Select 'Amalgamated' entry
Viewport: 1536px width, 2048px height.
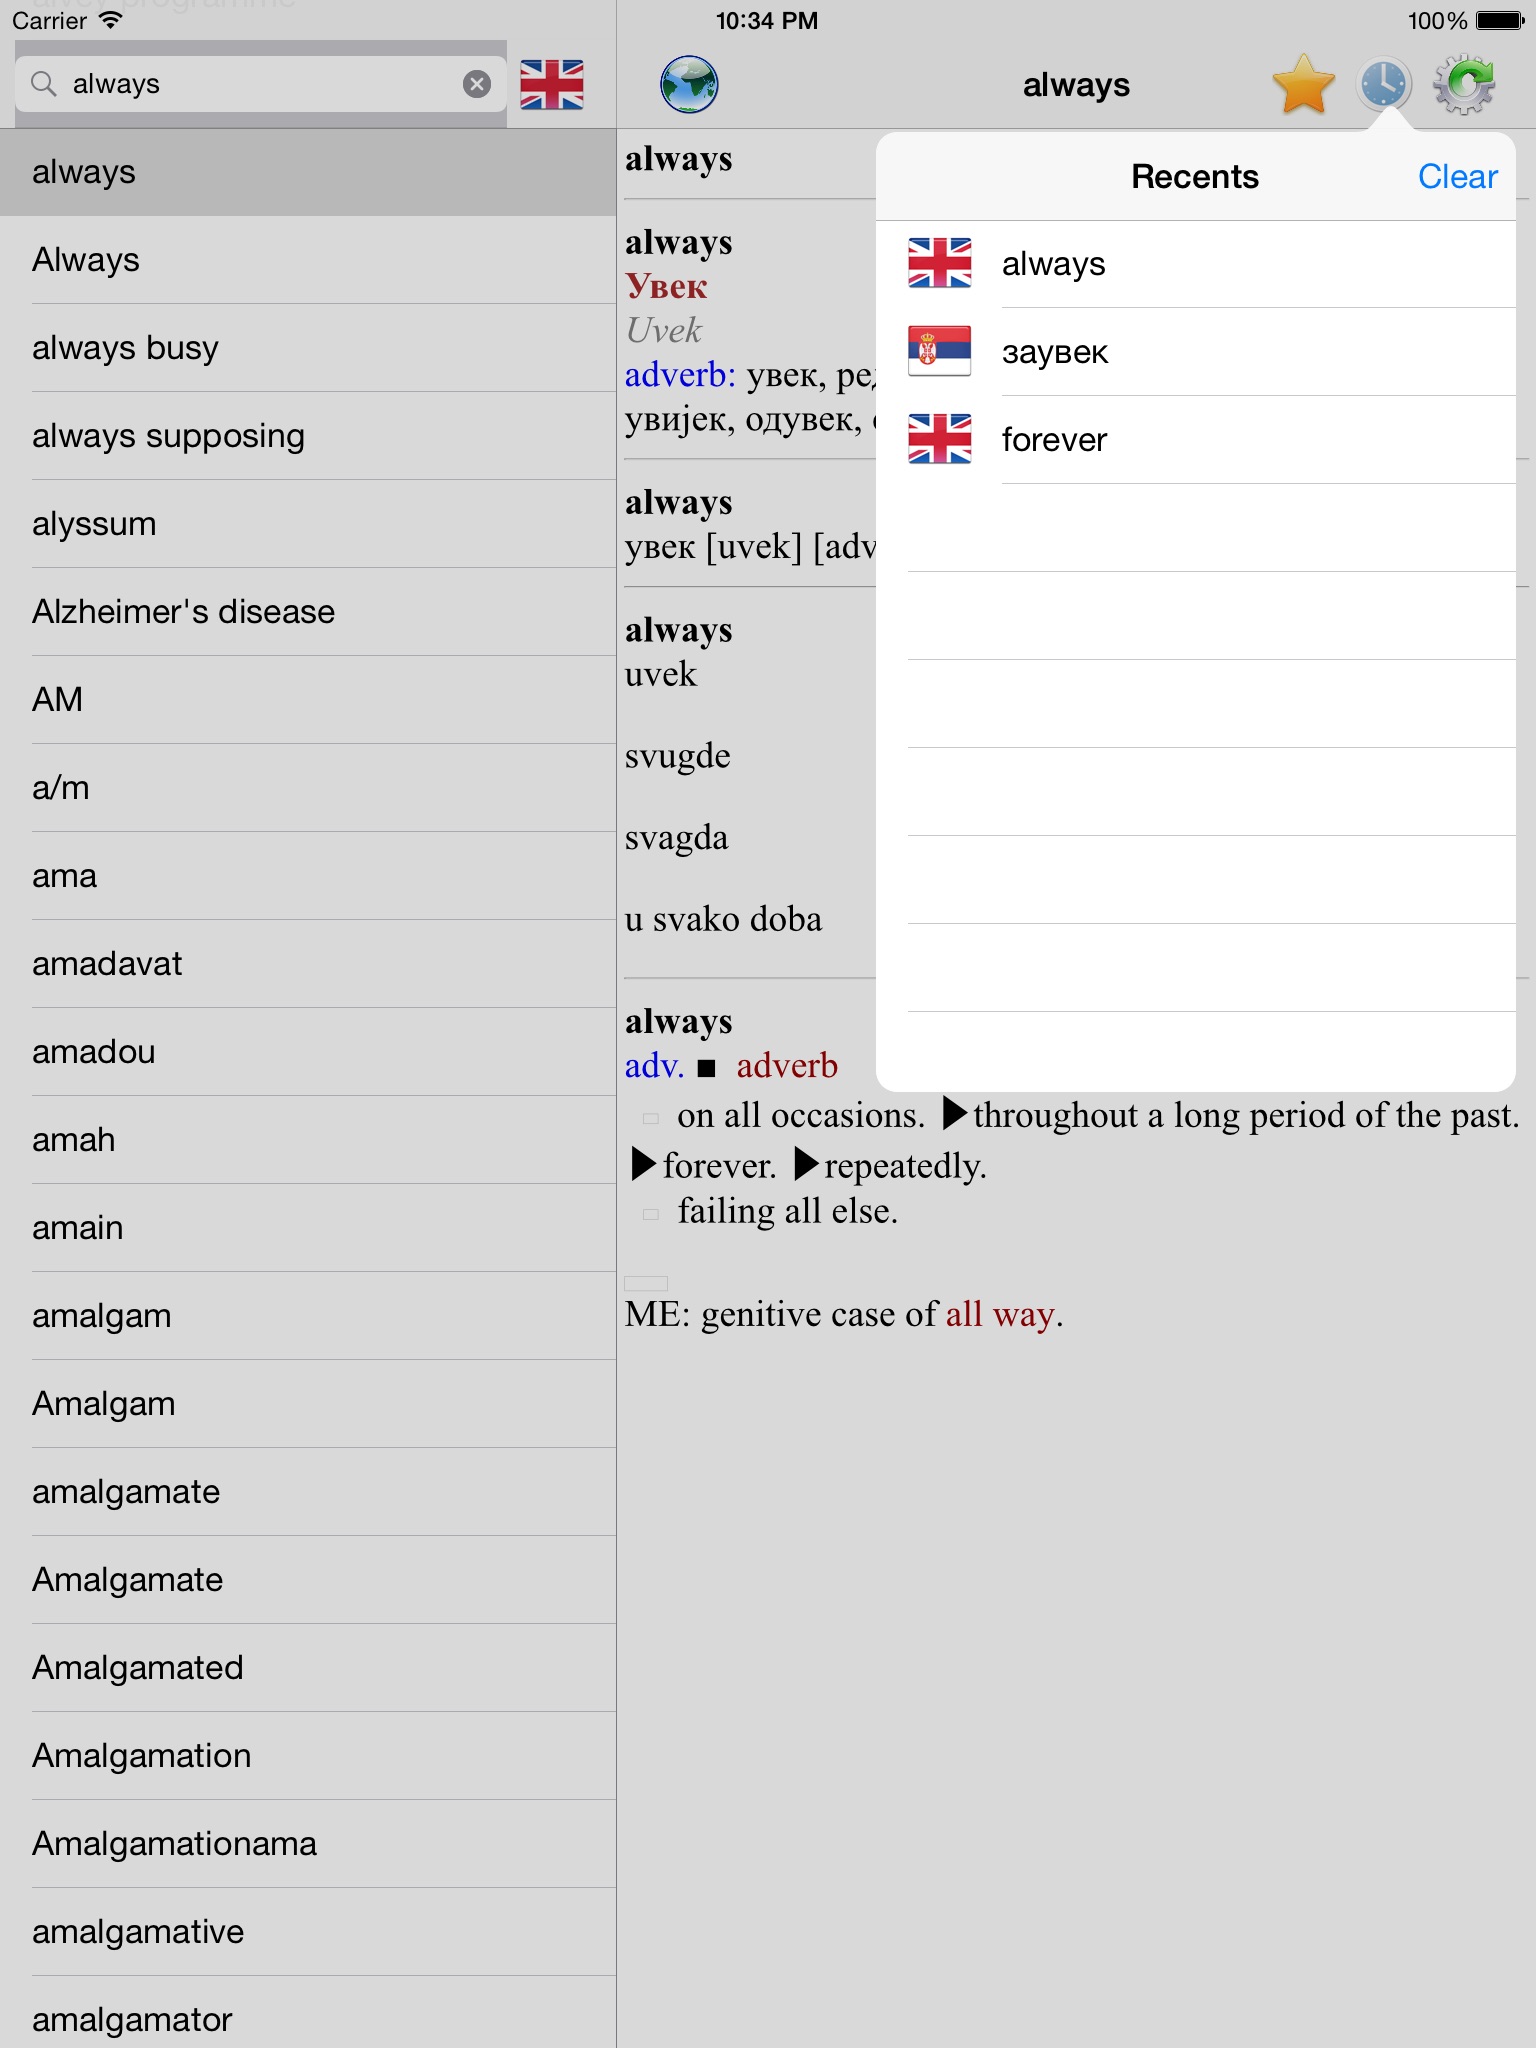pos(308,1668)
